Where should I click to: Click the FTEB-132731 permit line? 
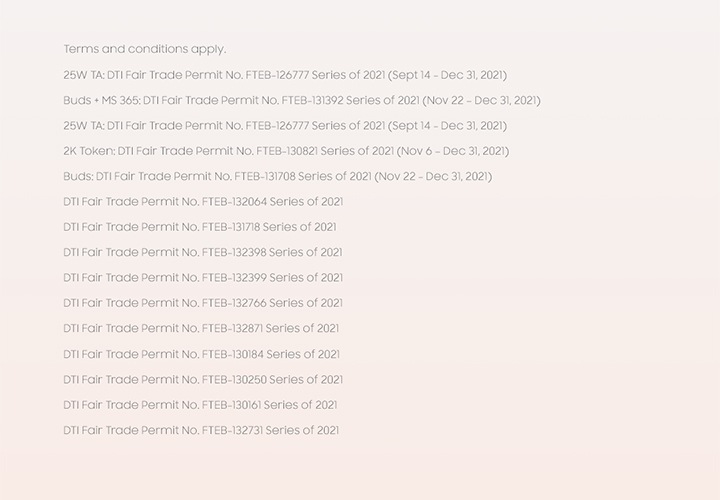click(201, 430)
